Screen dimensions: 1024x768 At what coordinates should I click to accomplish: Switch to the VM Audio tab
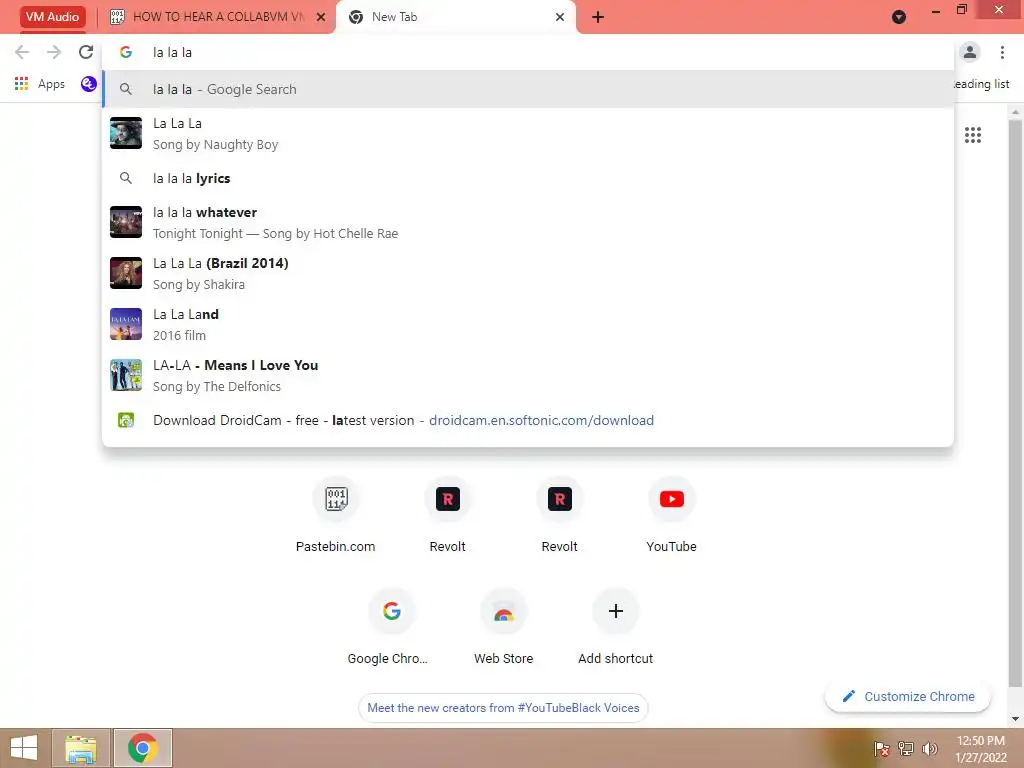52,17
